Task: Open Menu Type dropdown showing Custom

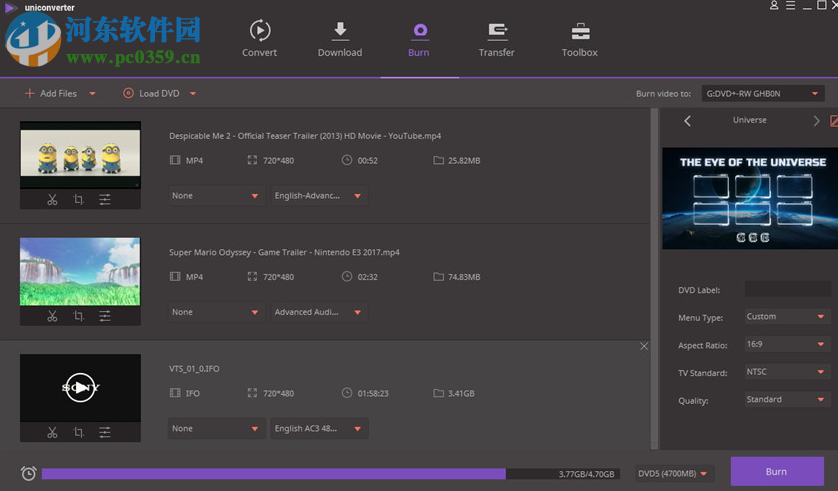Action: click(x=787, y=317)
